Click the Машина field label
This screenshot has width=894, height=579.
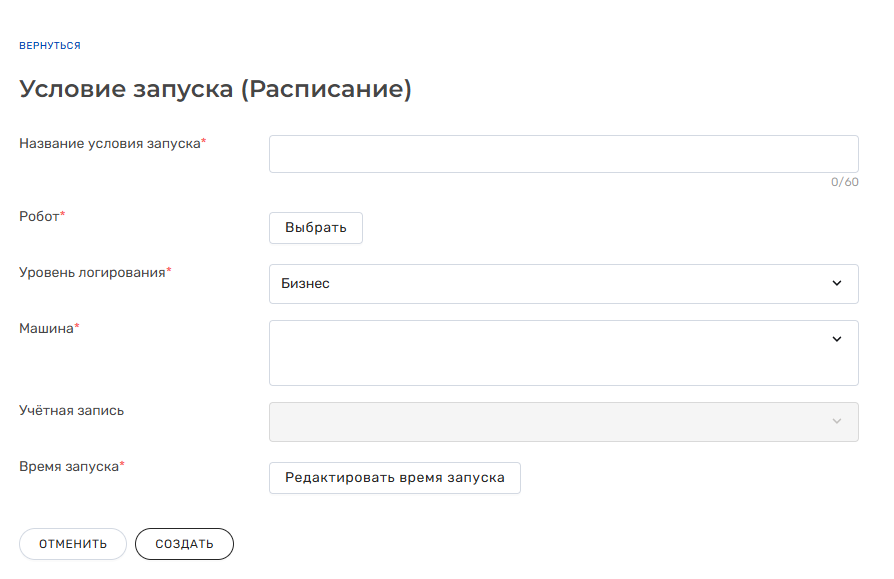49,328
